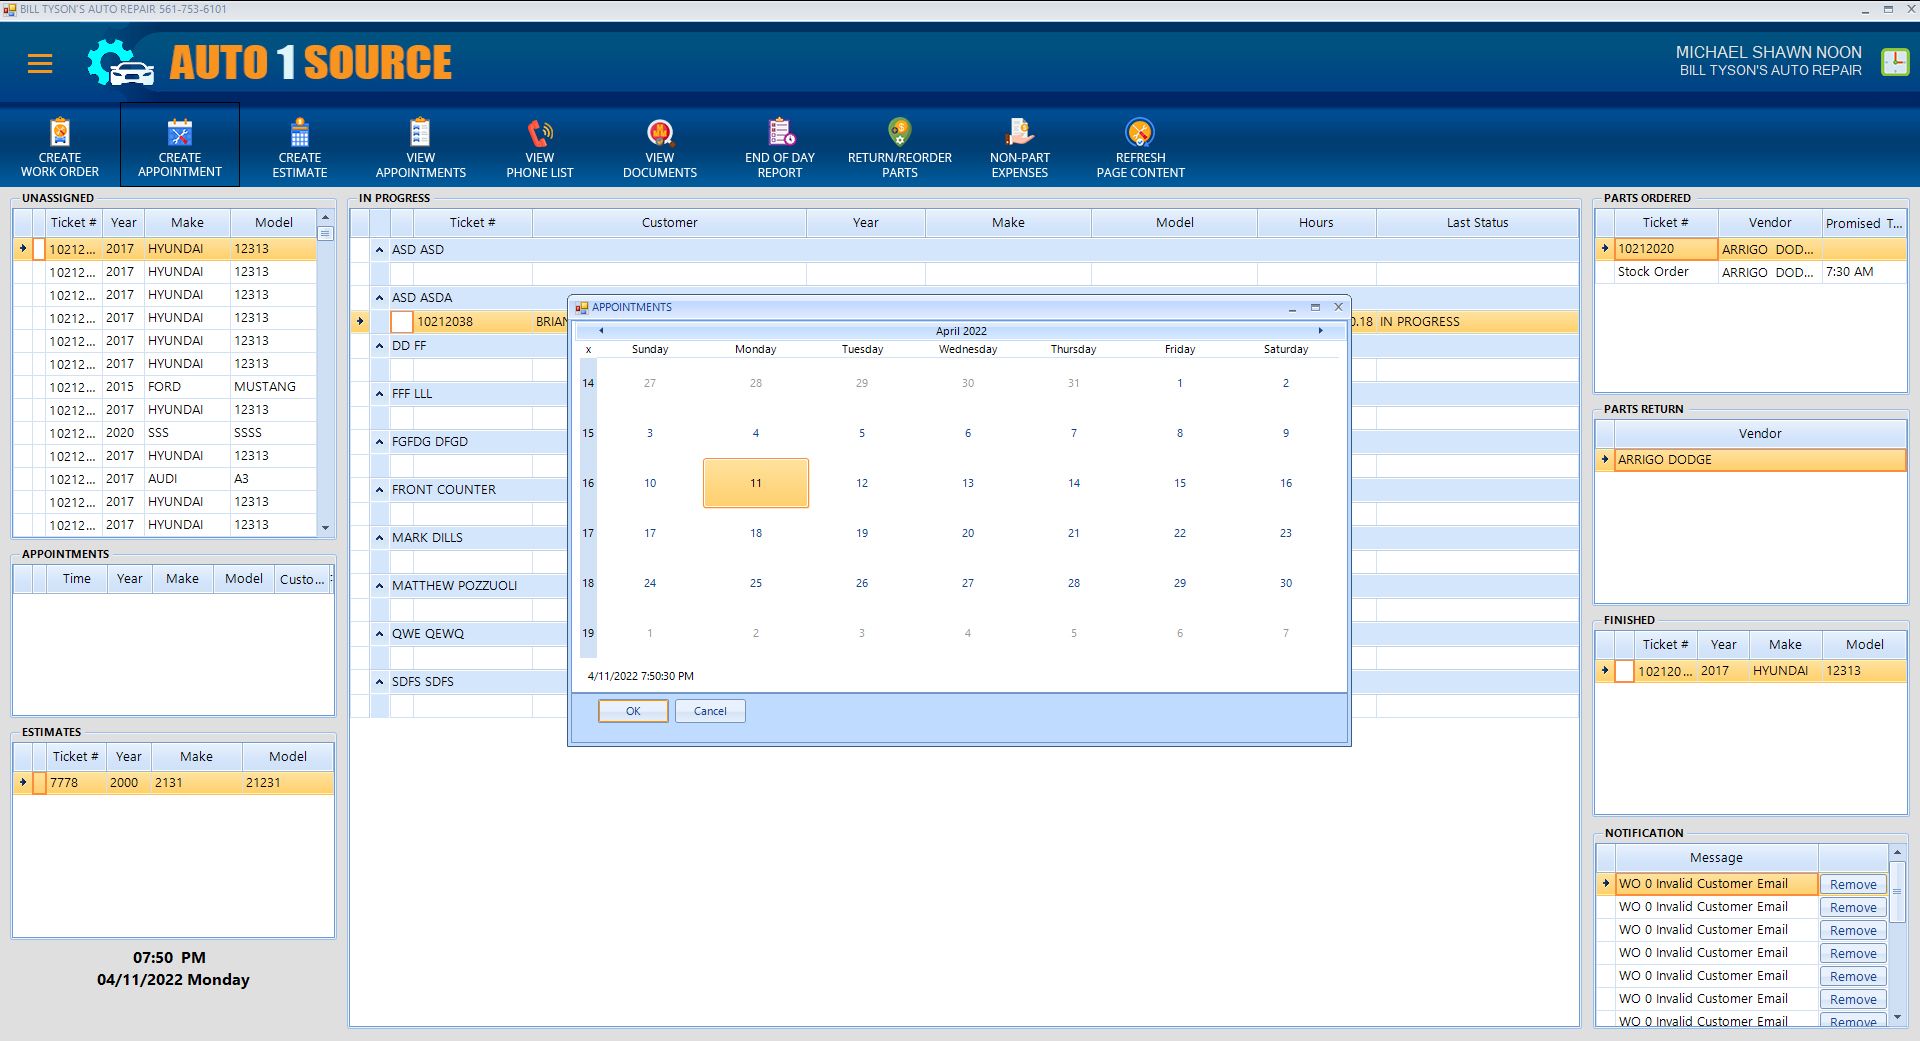Select April 20 in the calendar
1920x1041 pixels.
[x=967, y=533]
